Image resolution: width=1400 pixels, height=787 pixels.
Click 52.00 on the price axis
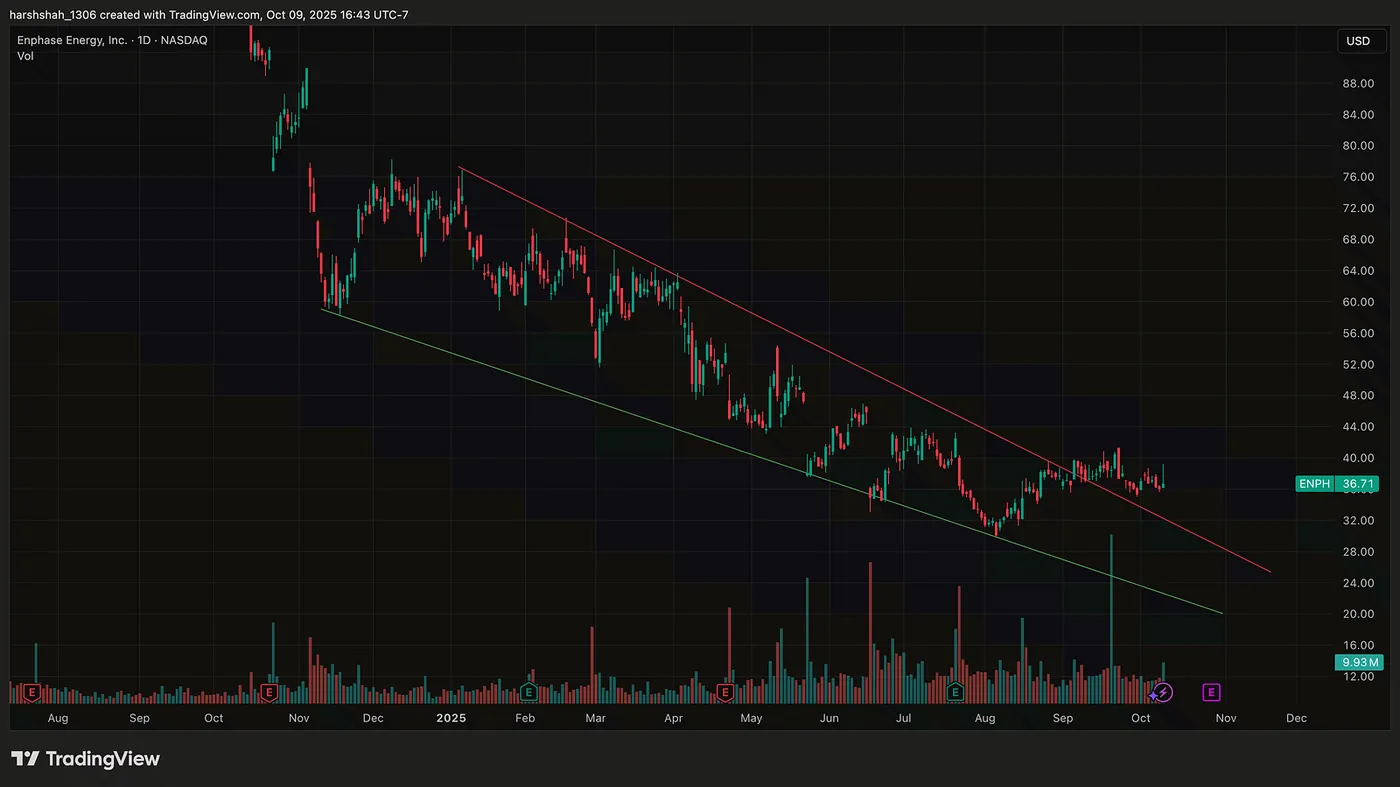pyautogui.click(x=1358, y=364)
